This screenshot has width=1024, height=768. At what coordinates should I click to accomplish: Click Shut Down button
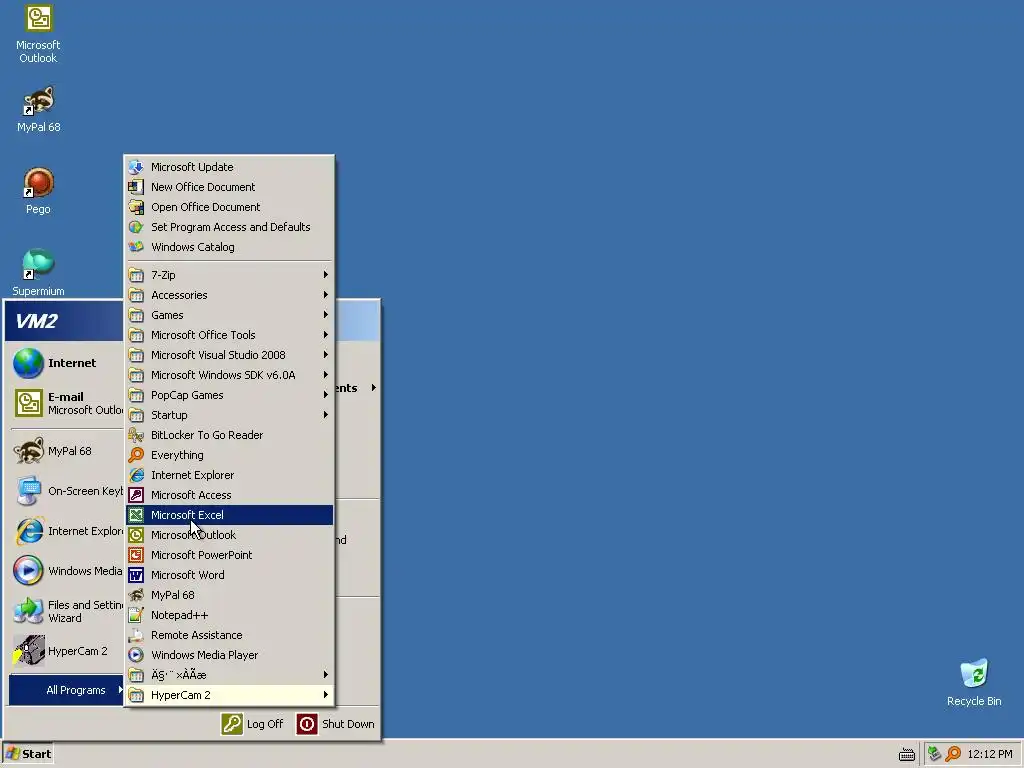click(x=336, y=724)
